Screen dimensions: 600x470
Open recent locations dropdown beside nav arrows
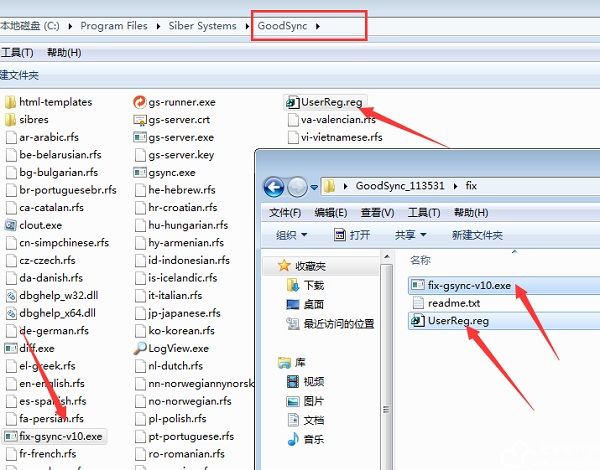point(314,187)
